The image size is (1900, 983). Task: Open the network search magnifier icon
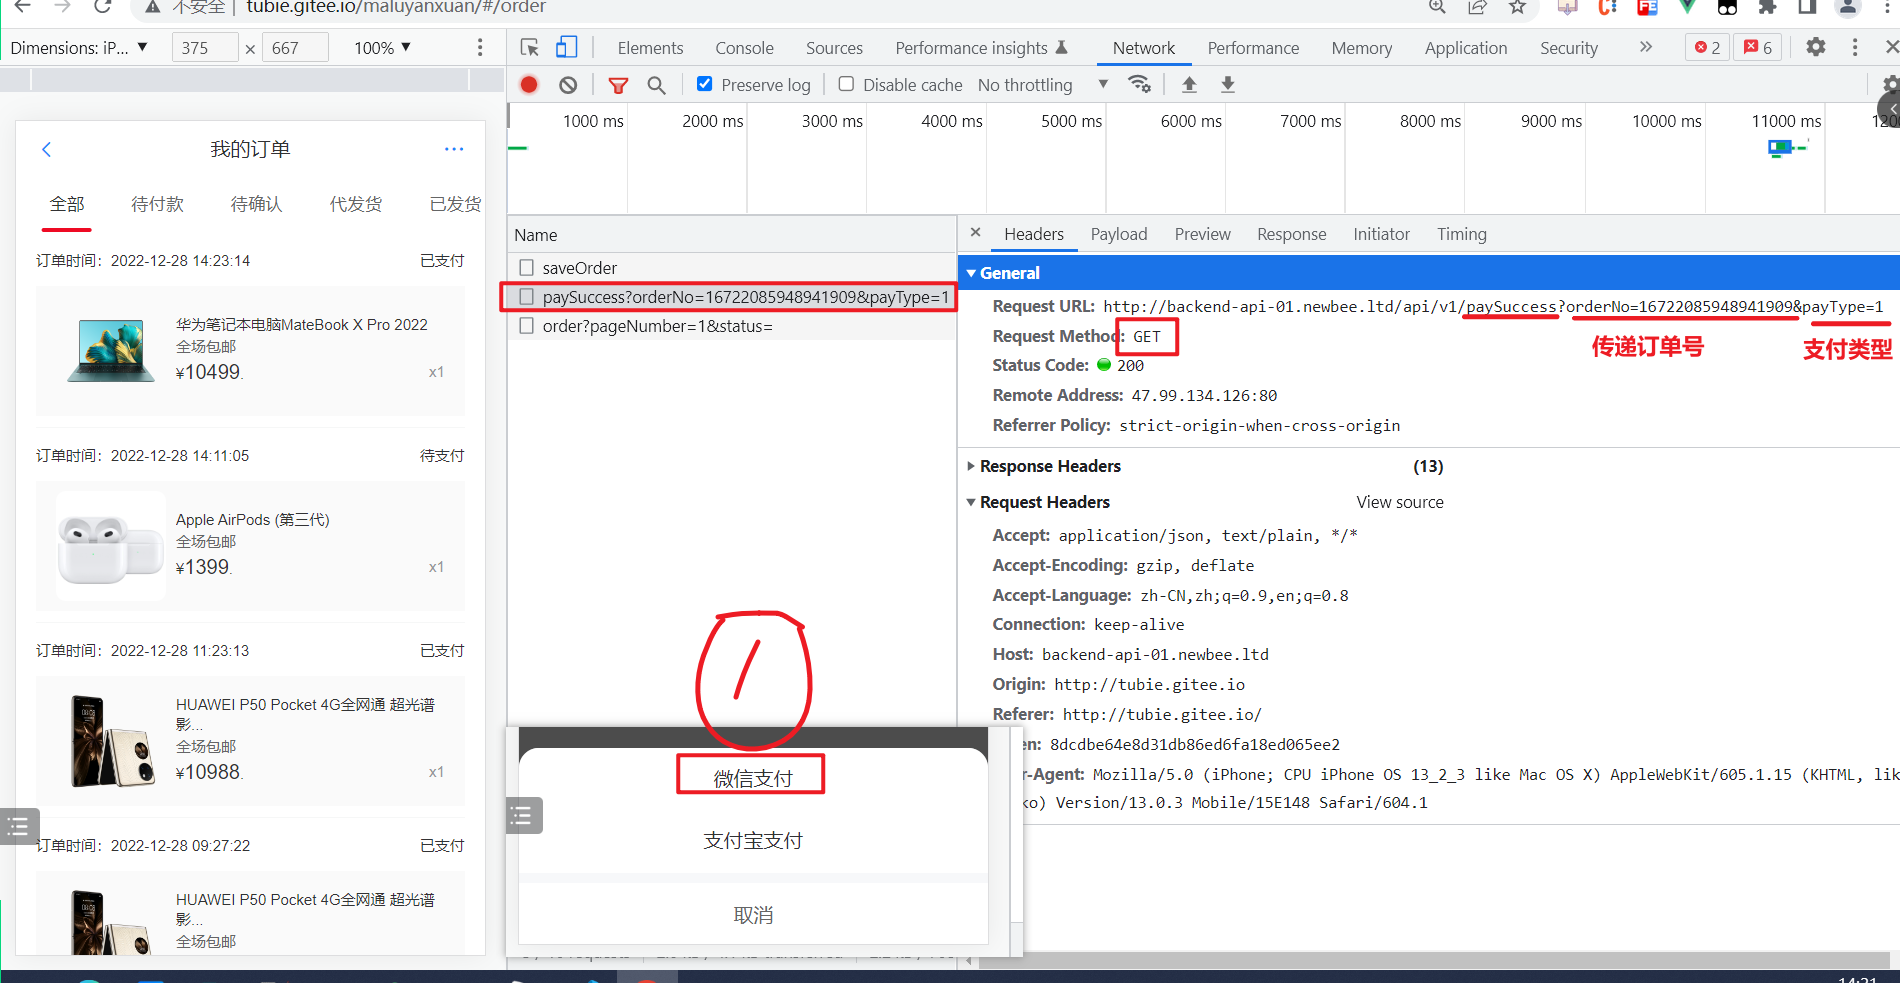[x=656, y=85]
